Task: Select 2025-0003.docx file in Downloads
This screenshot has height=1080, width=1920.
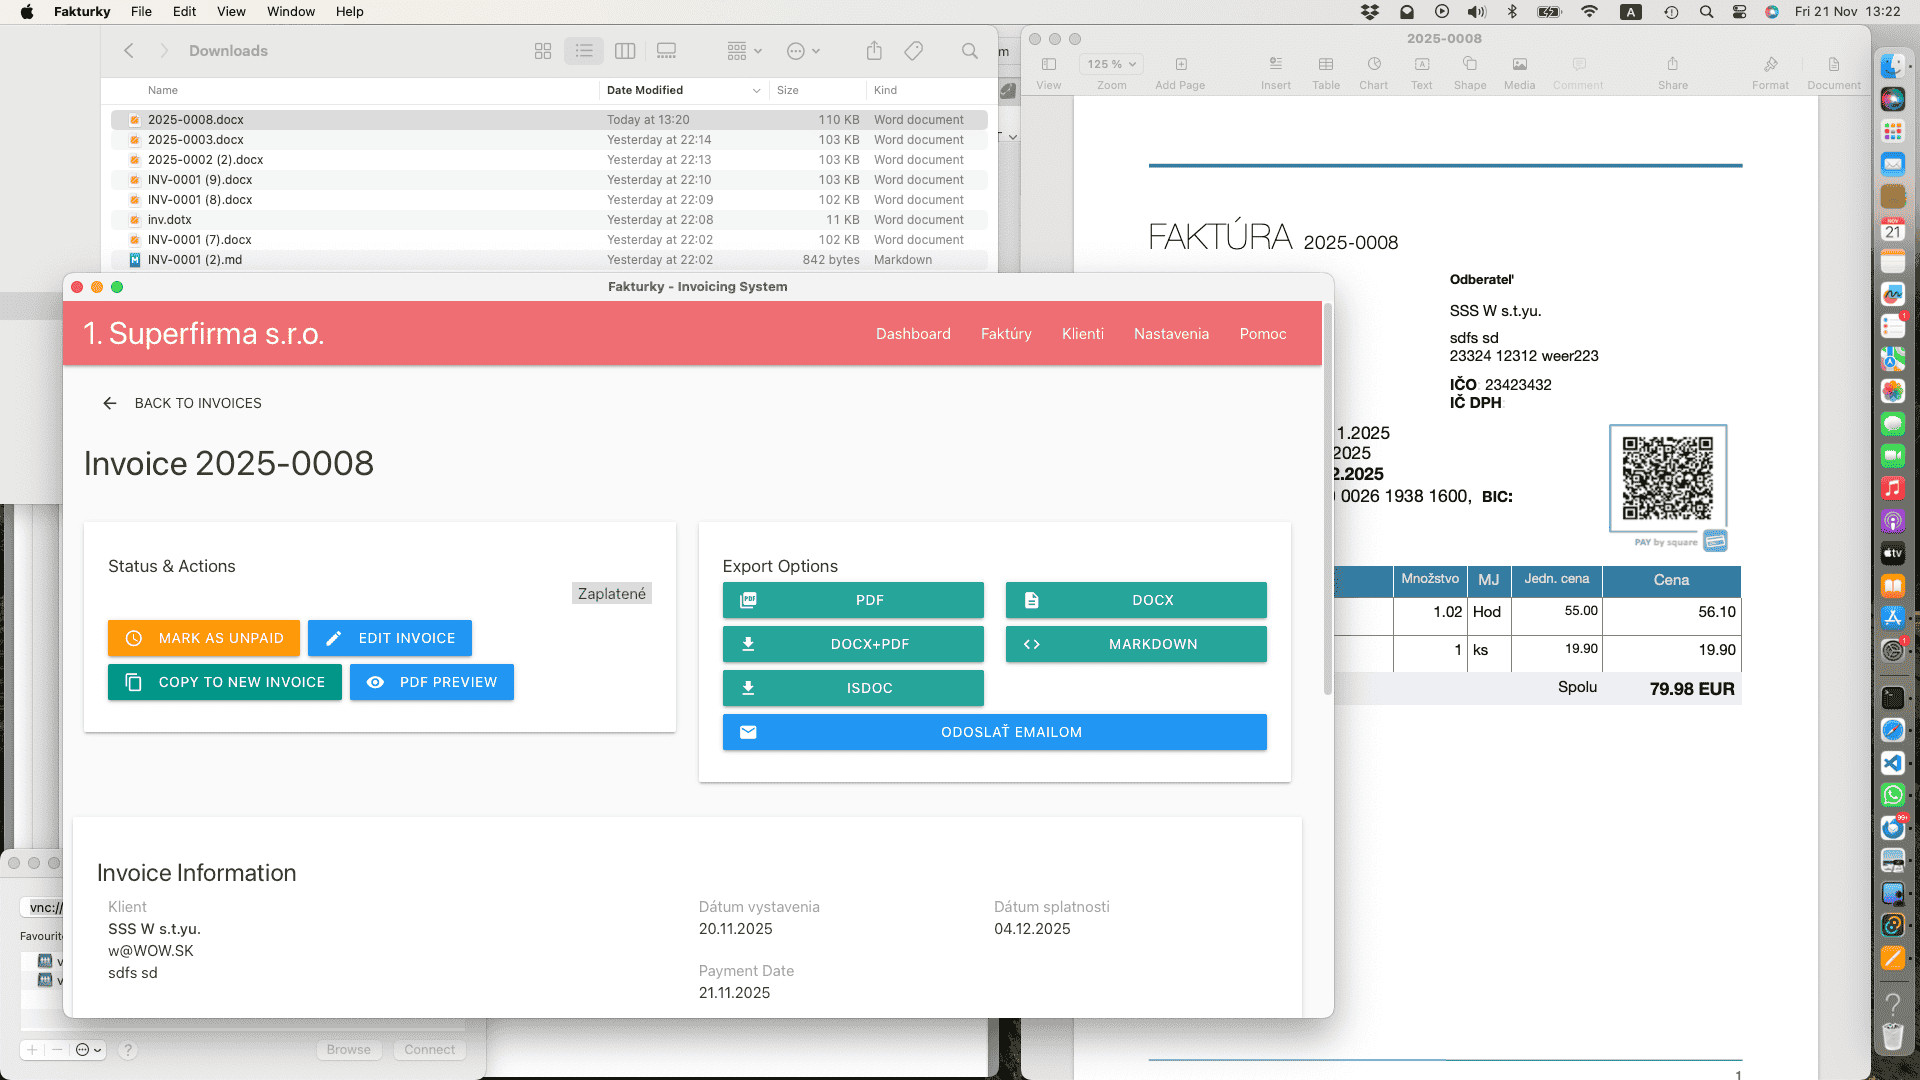Action: [196, 140]
